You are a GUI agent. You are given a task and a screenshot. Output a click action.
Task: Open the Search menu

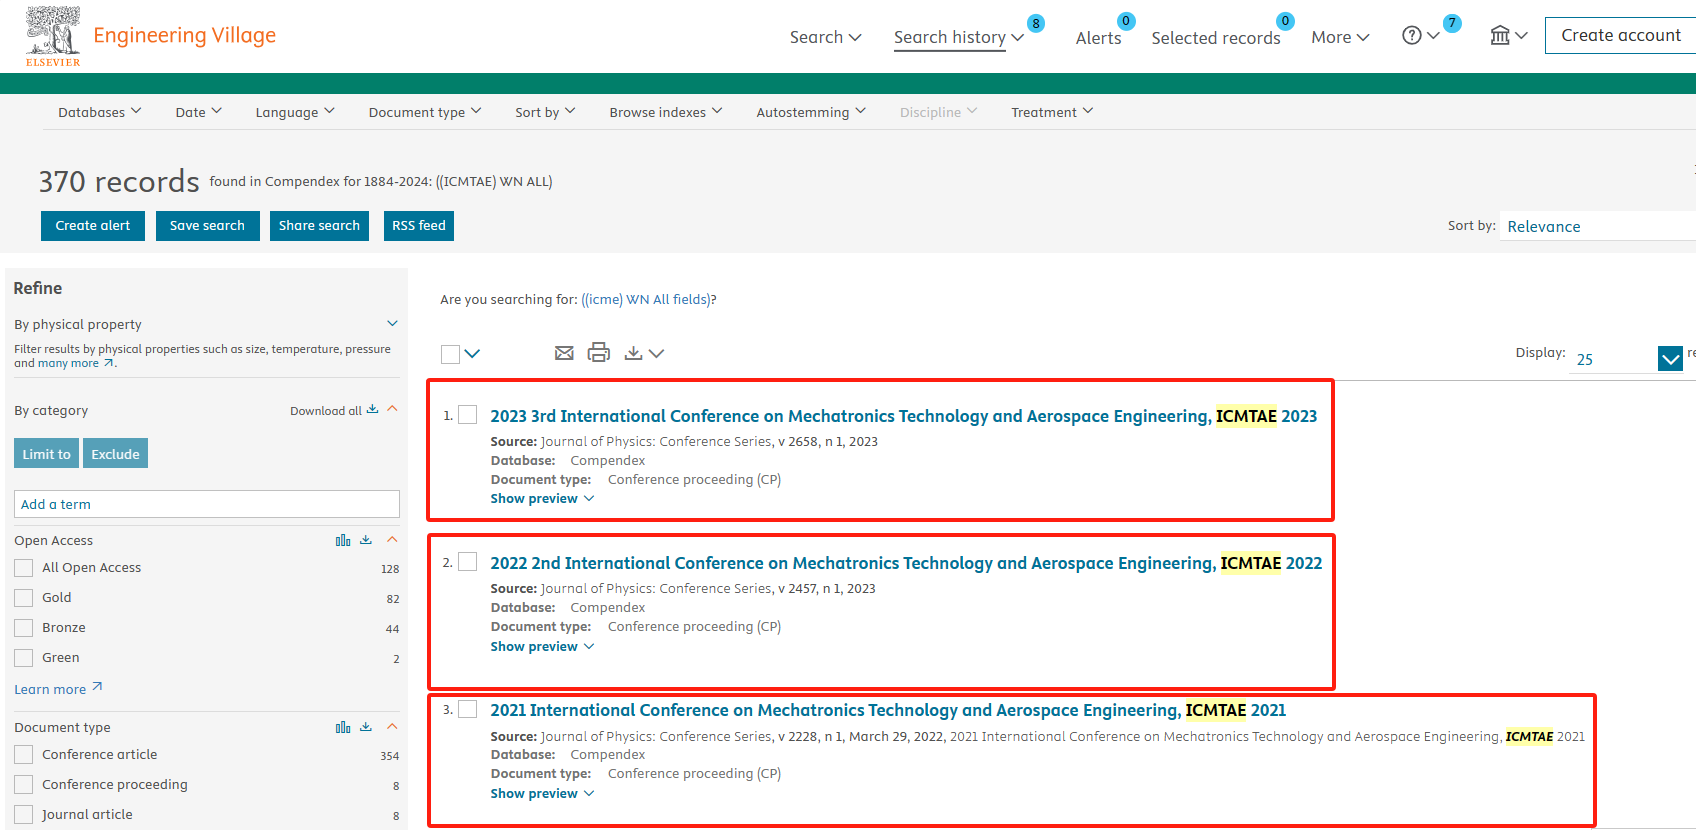825,37
